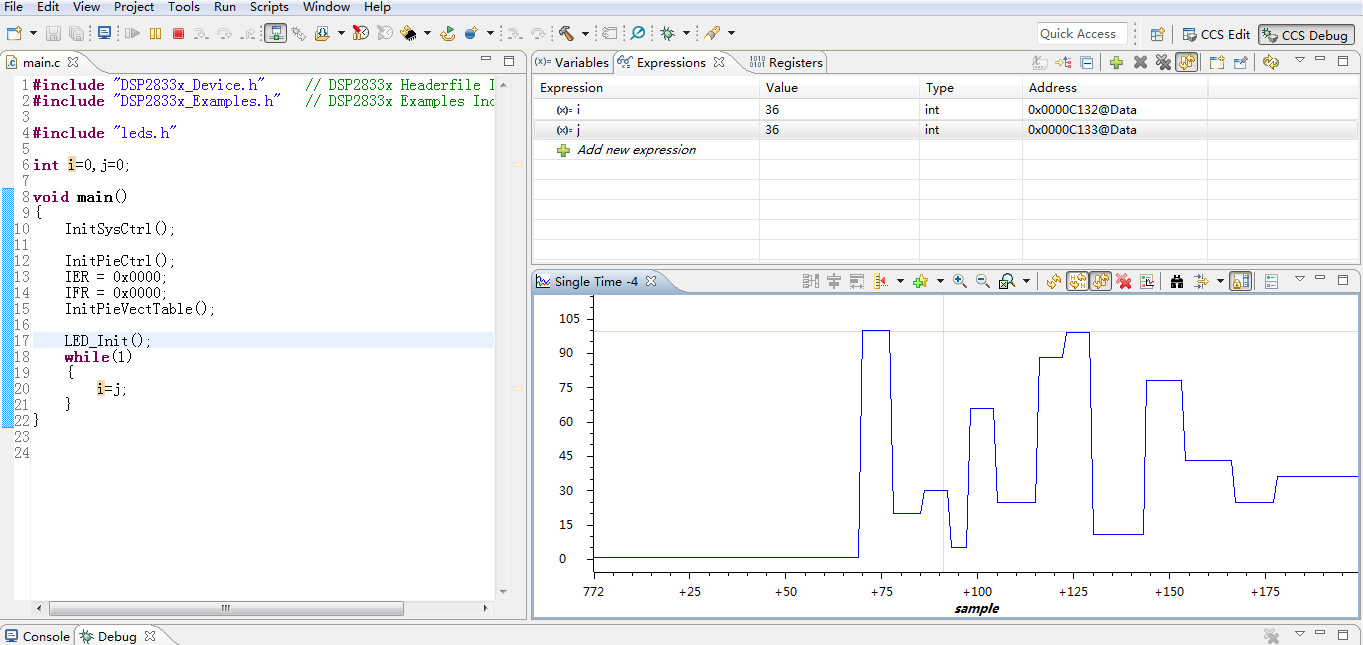Click the Value column header

point(781,88)
